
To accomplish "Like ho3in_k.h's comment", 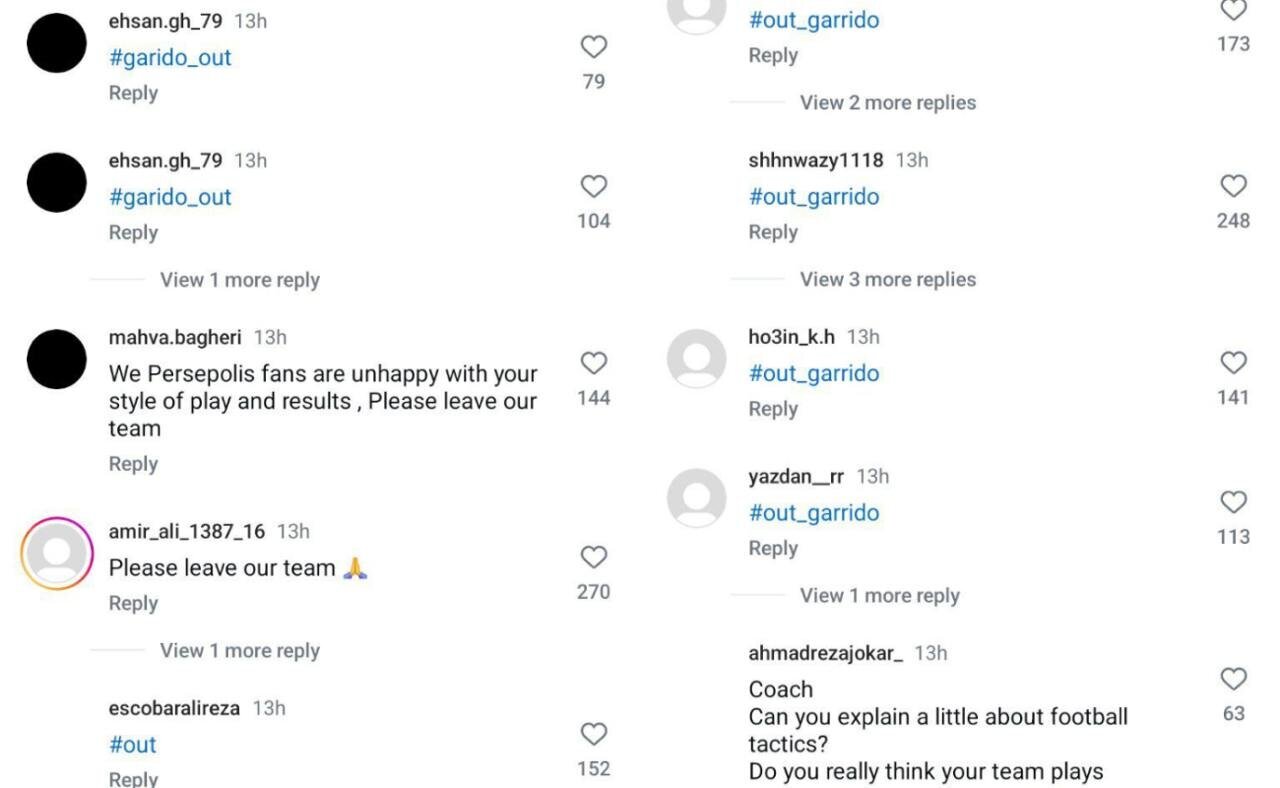I will click(1234, 363).
